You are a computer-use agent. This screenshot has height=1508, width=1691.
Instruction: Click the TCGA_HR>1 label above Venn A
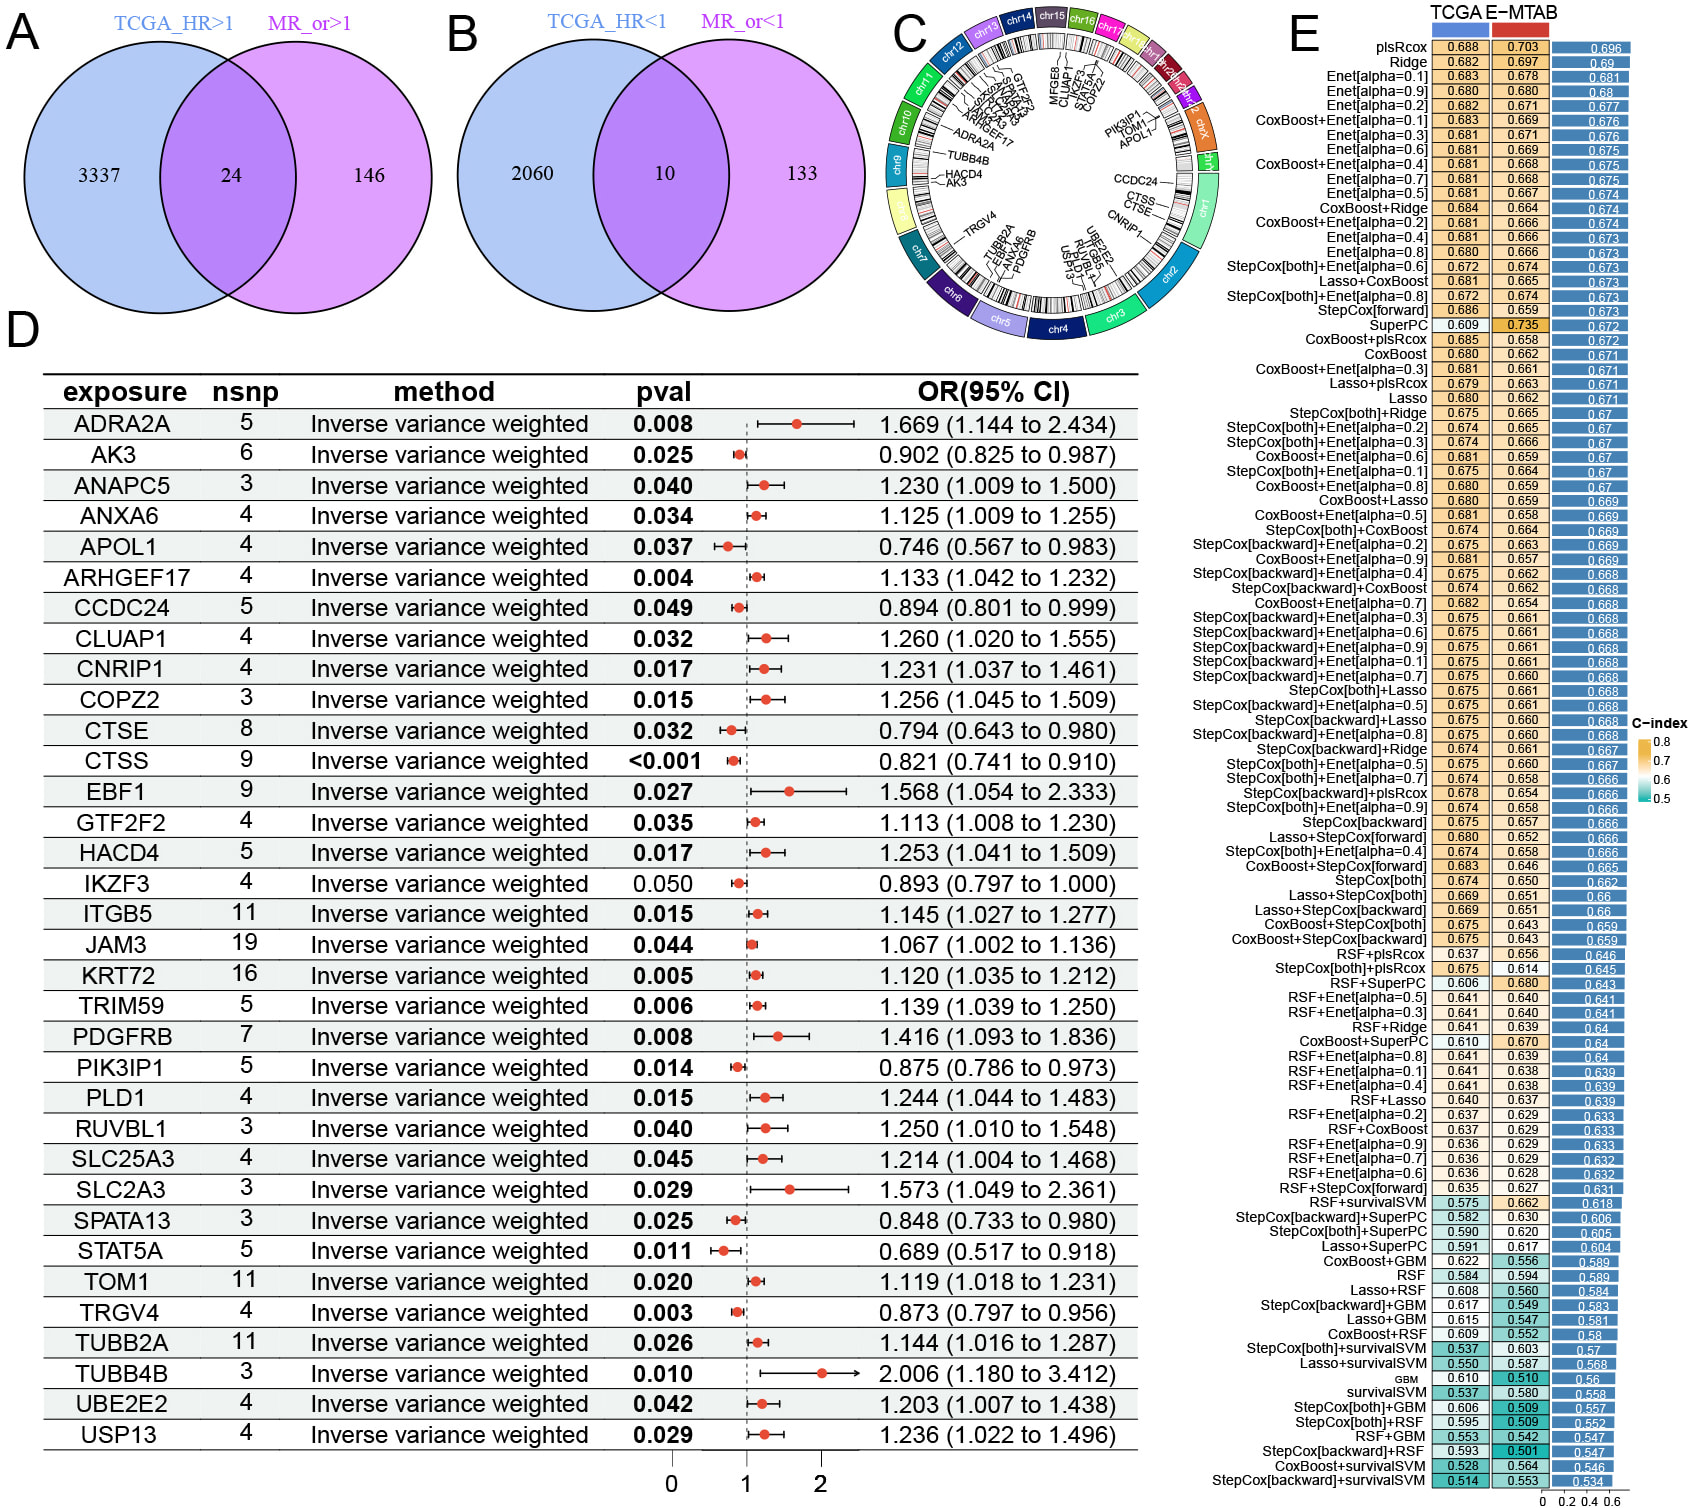173,23
